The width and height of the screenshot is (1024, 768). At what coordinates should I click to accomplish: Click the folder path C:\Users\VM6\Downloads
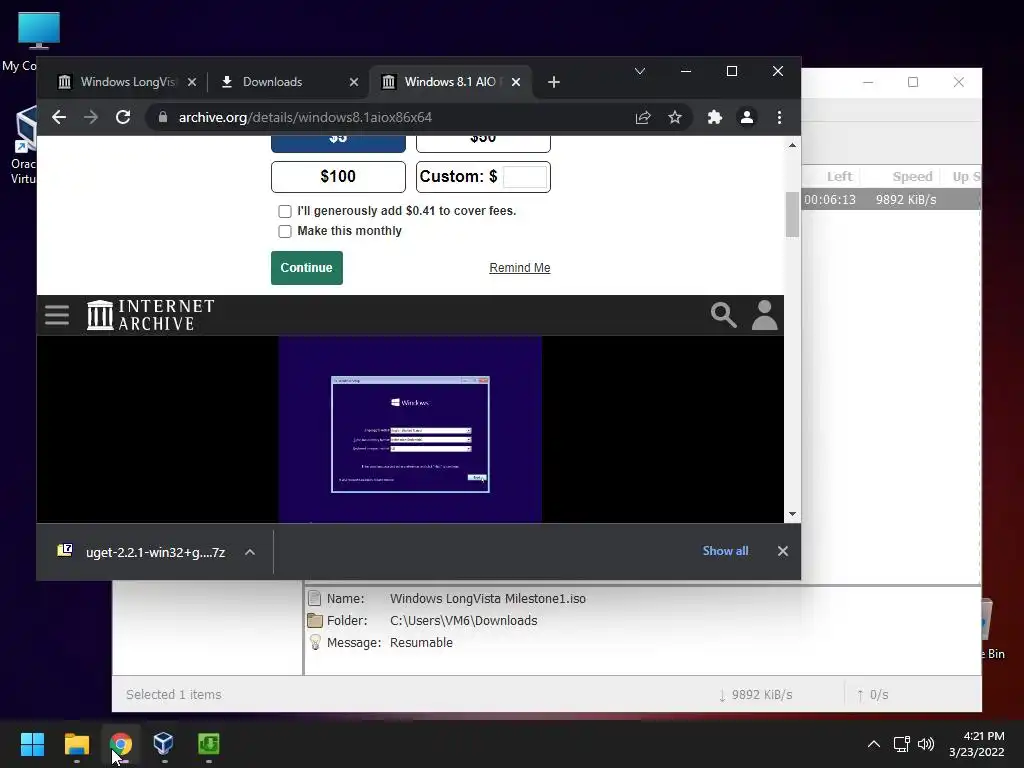[463, 621]
